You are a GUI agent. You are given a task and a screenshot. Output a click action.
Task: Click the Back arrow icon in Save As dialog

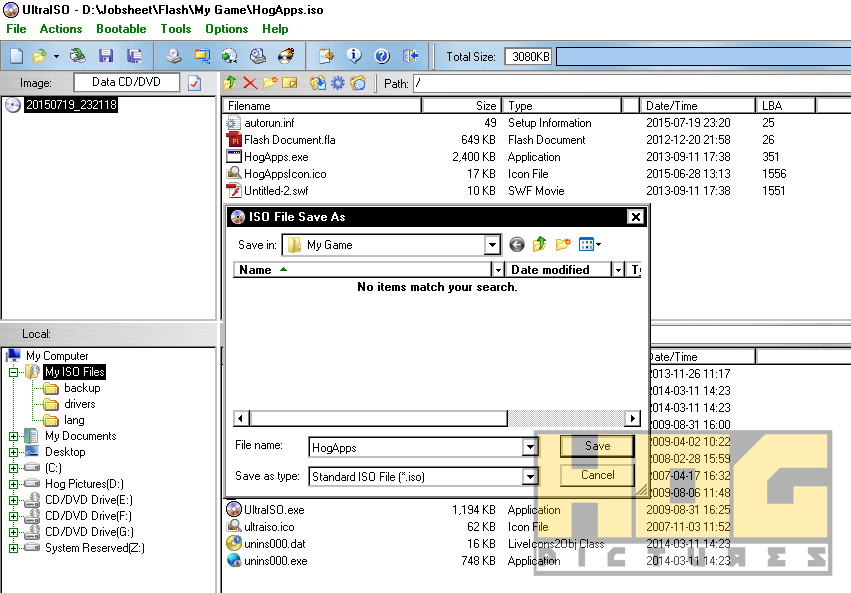(x=517, y=245)
